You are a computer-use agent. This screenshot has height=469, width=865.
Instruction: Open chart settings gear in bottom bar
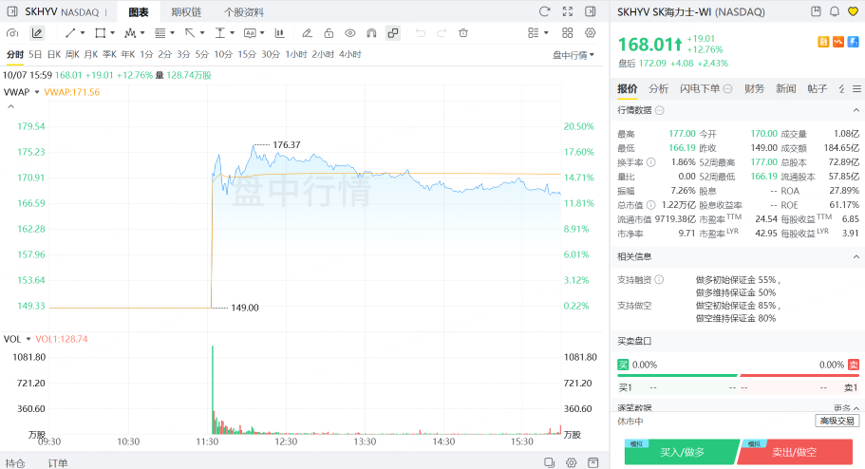572,462
